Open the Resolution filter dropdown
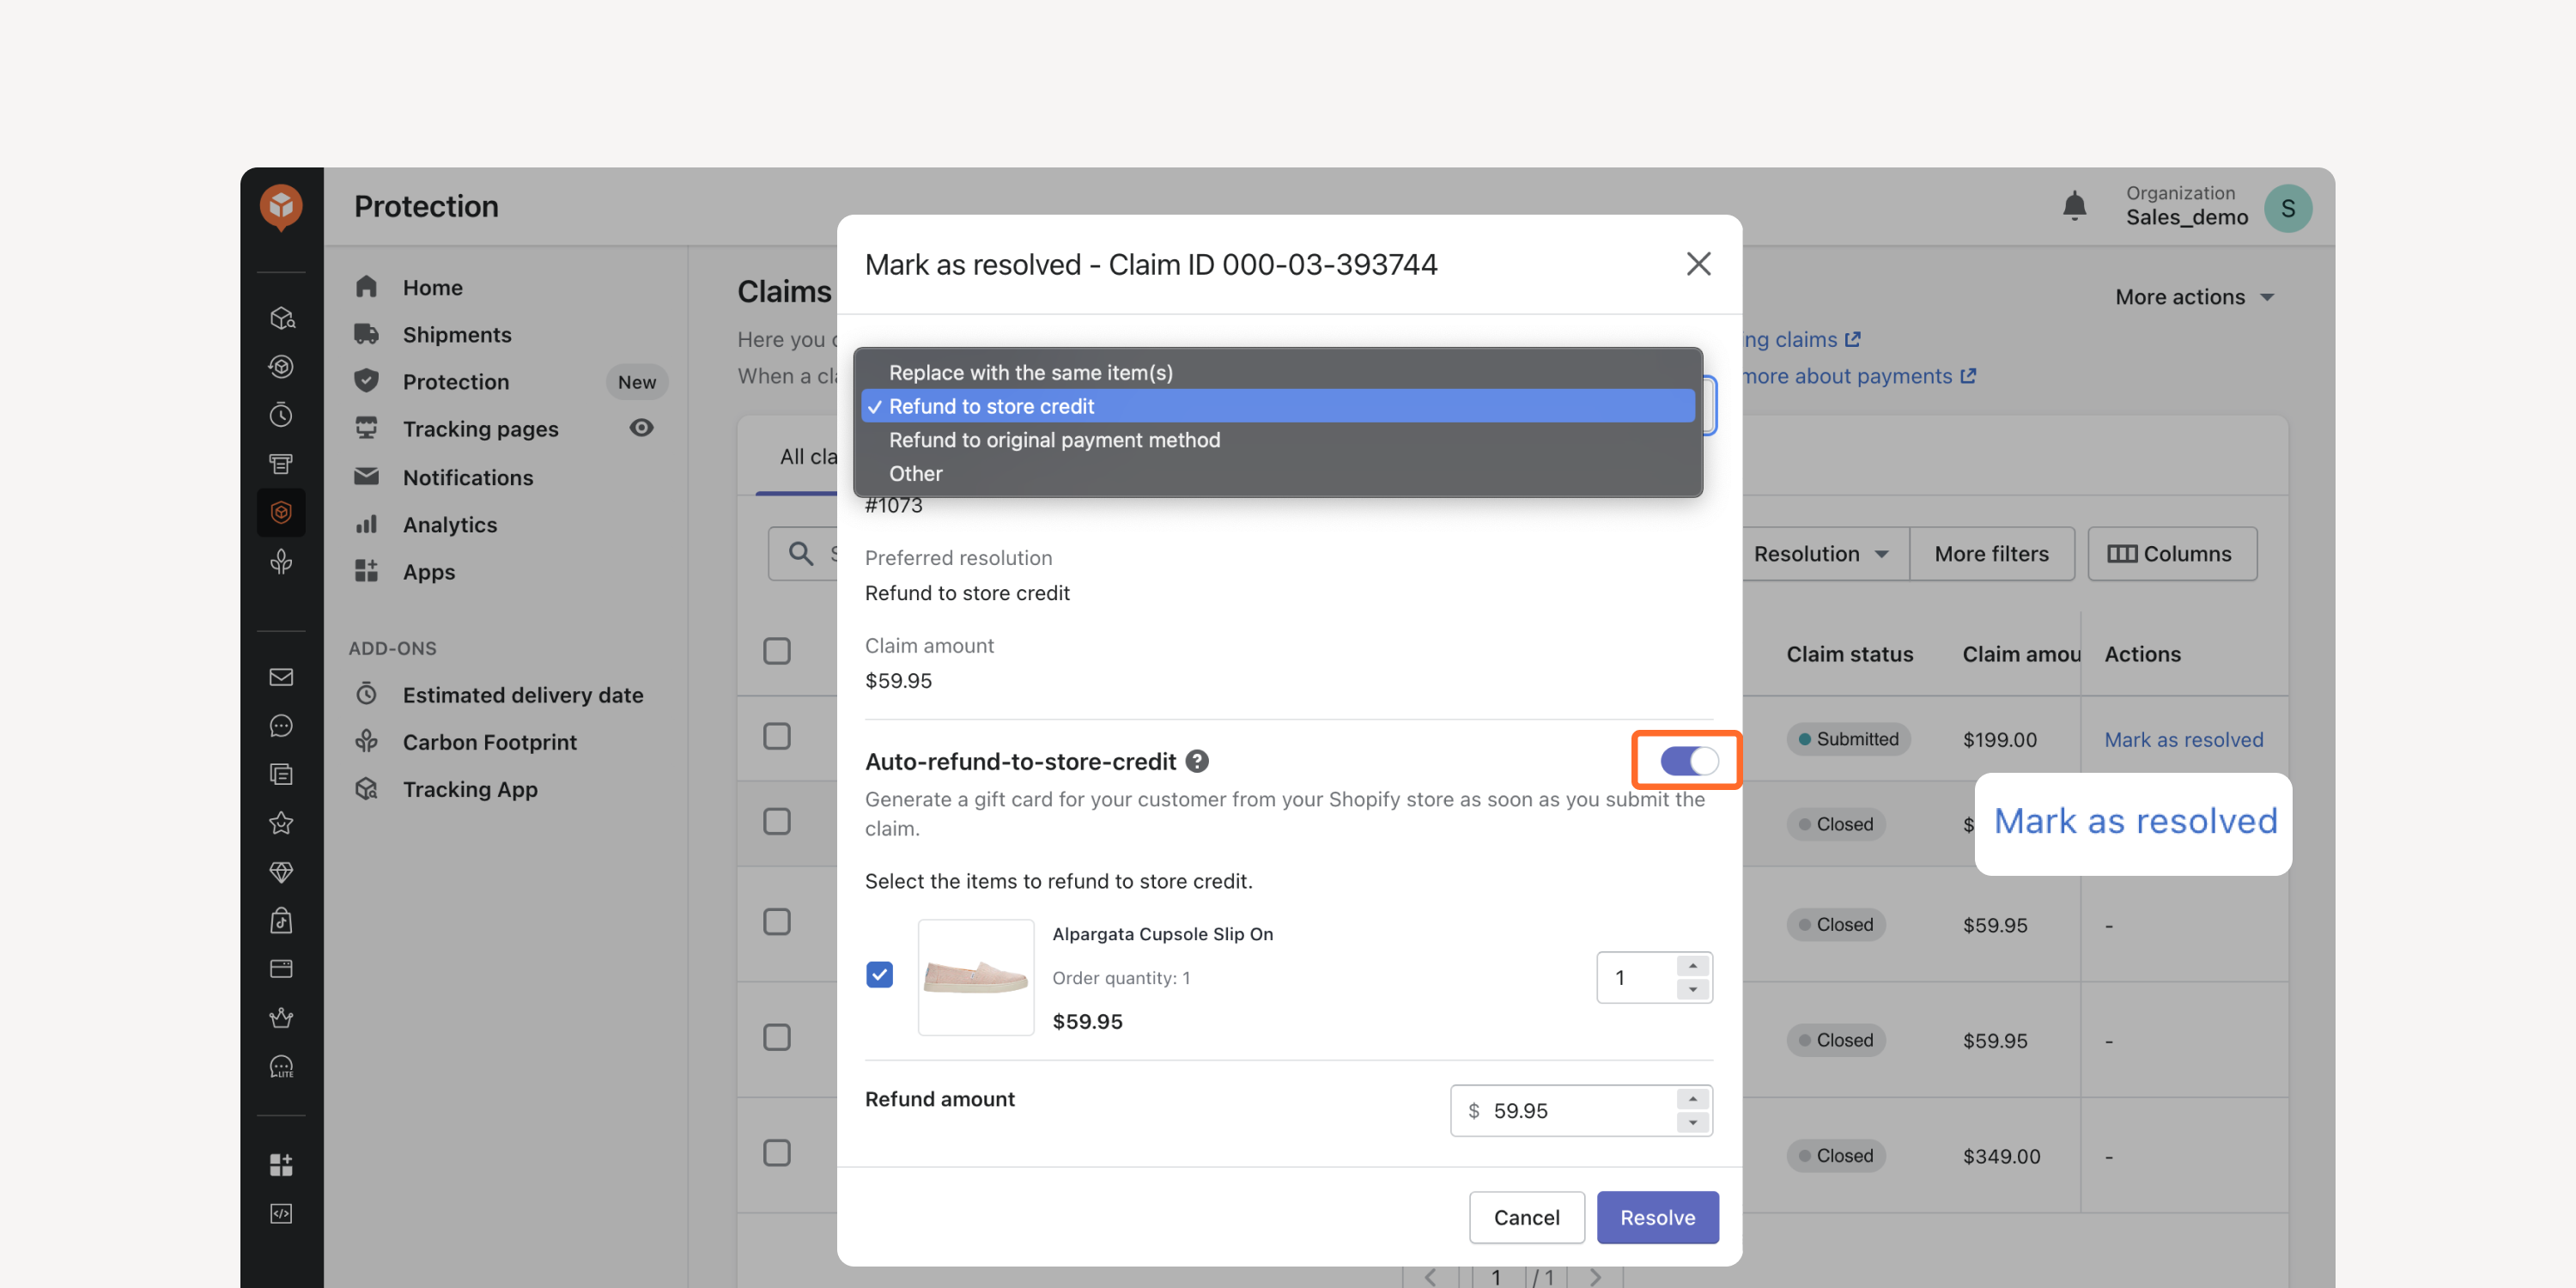Viewport: 2576px width, 1288px height. pos(1822,553)
